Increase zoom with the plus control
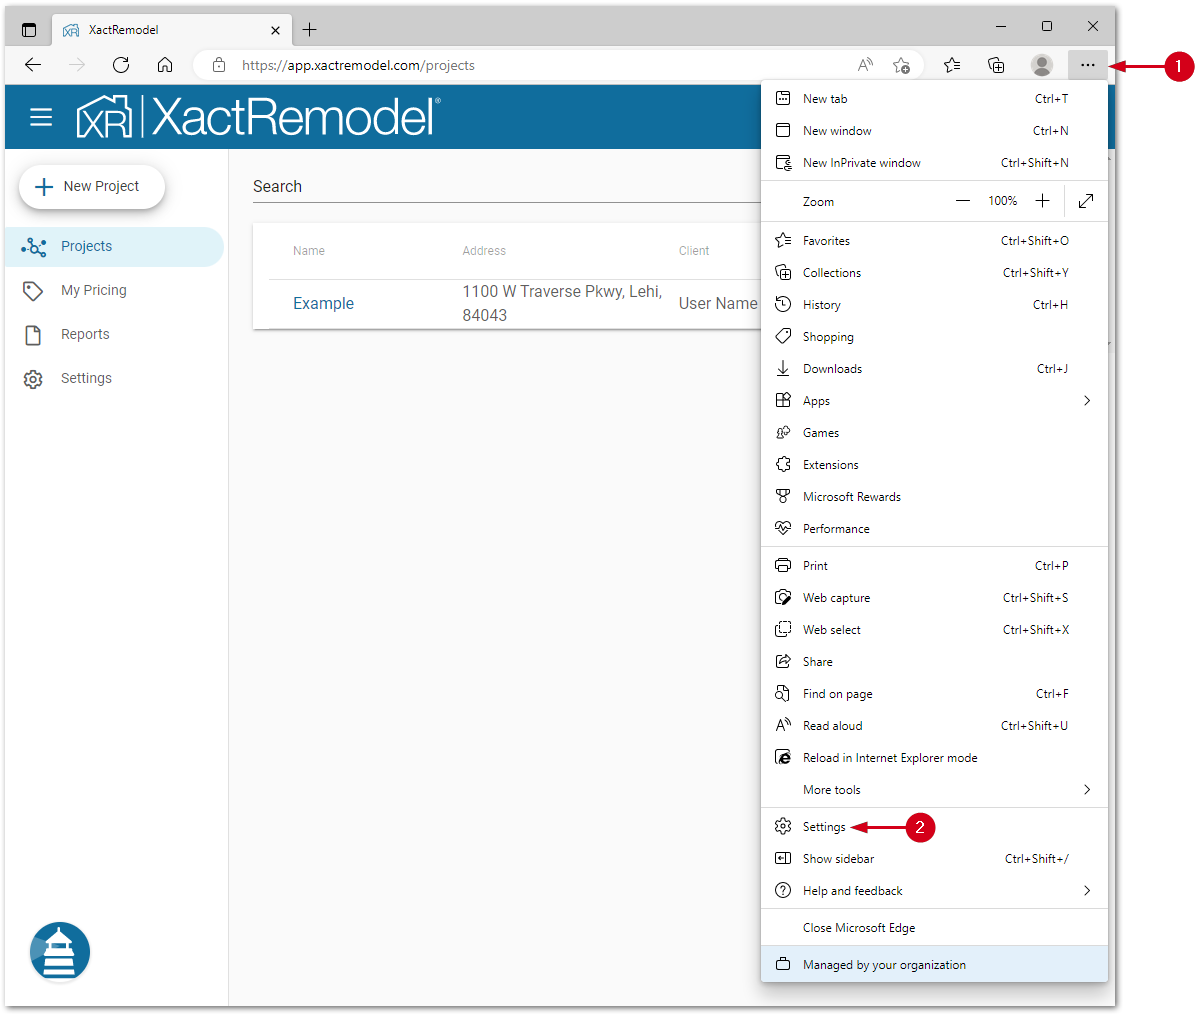 tap(1042, 200)
